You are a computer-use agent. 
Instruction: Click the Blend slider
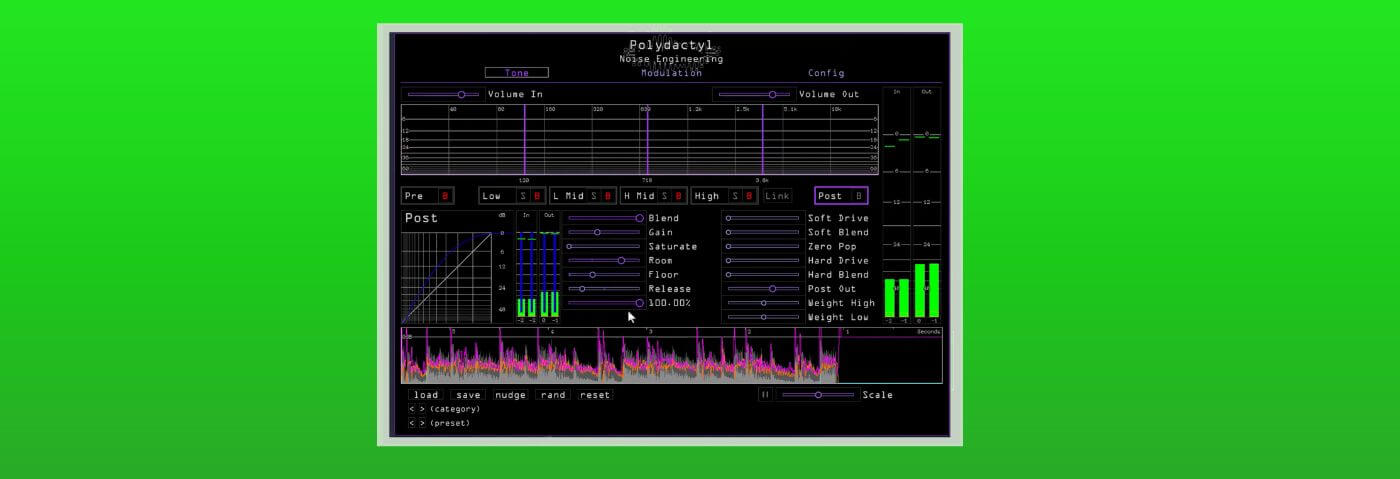coord(605,218)
